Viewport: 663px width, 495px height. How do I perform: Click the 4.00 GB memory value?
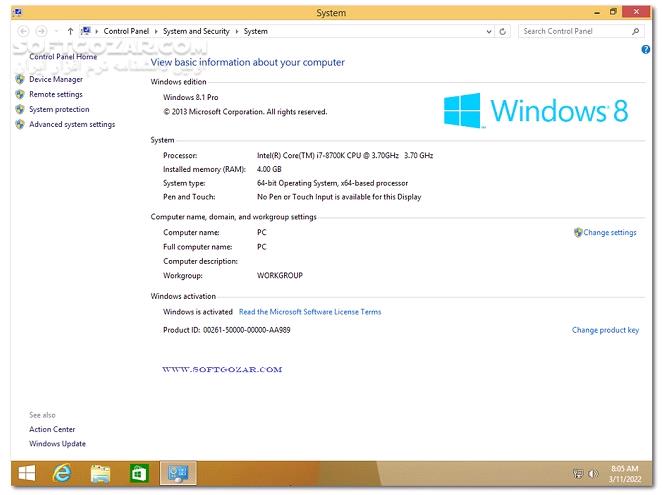coord(269,169)
